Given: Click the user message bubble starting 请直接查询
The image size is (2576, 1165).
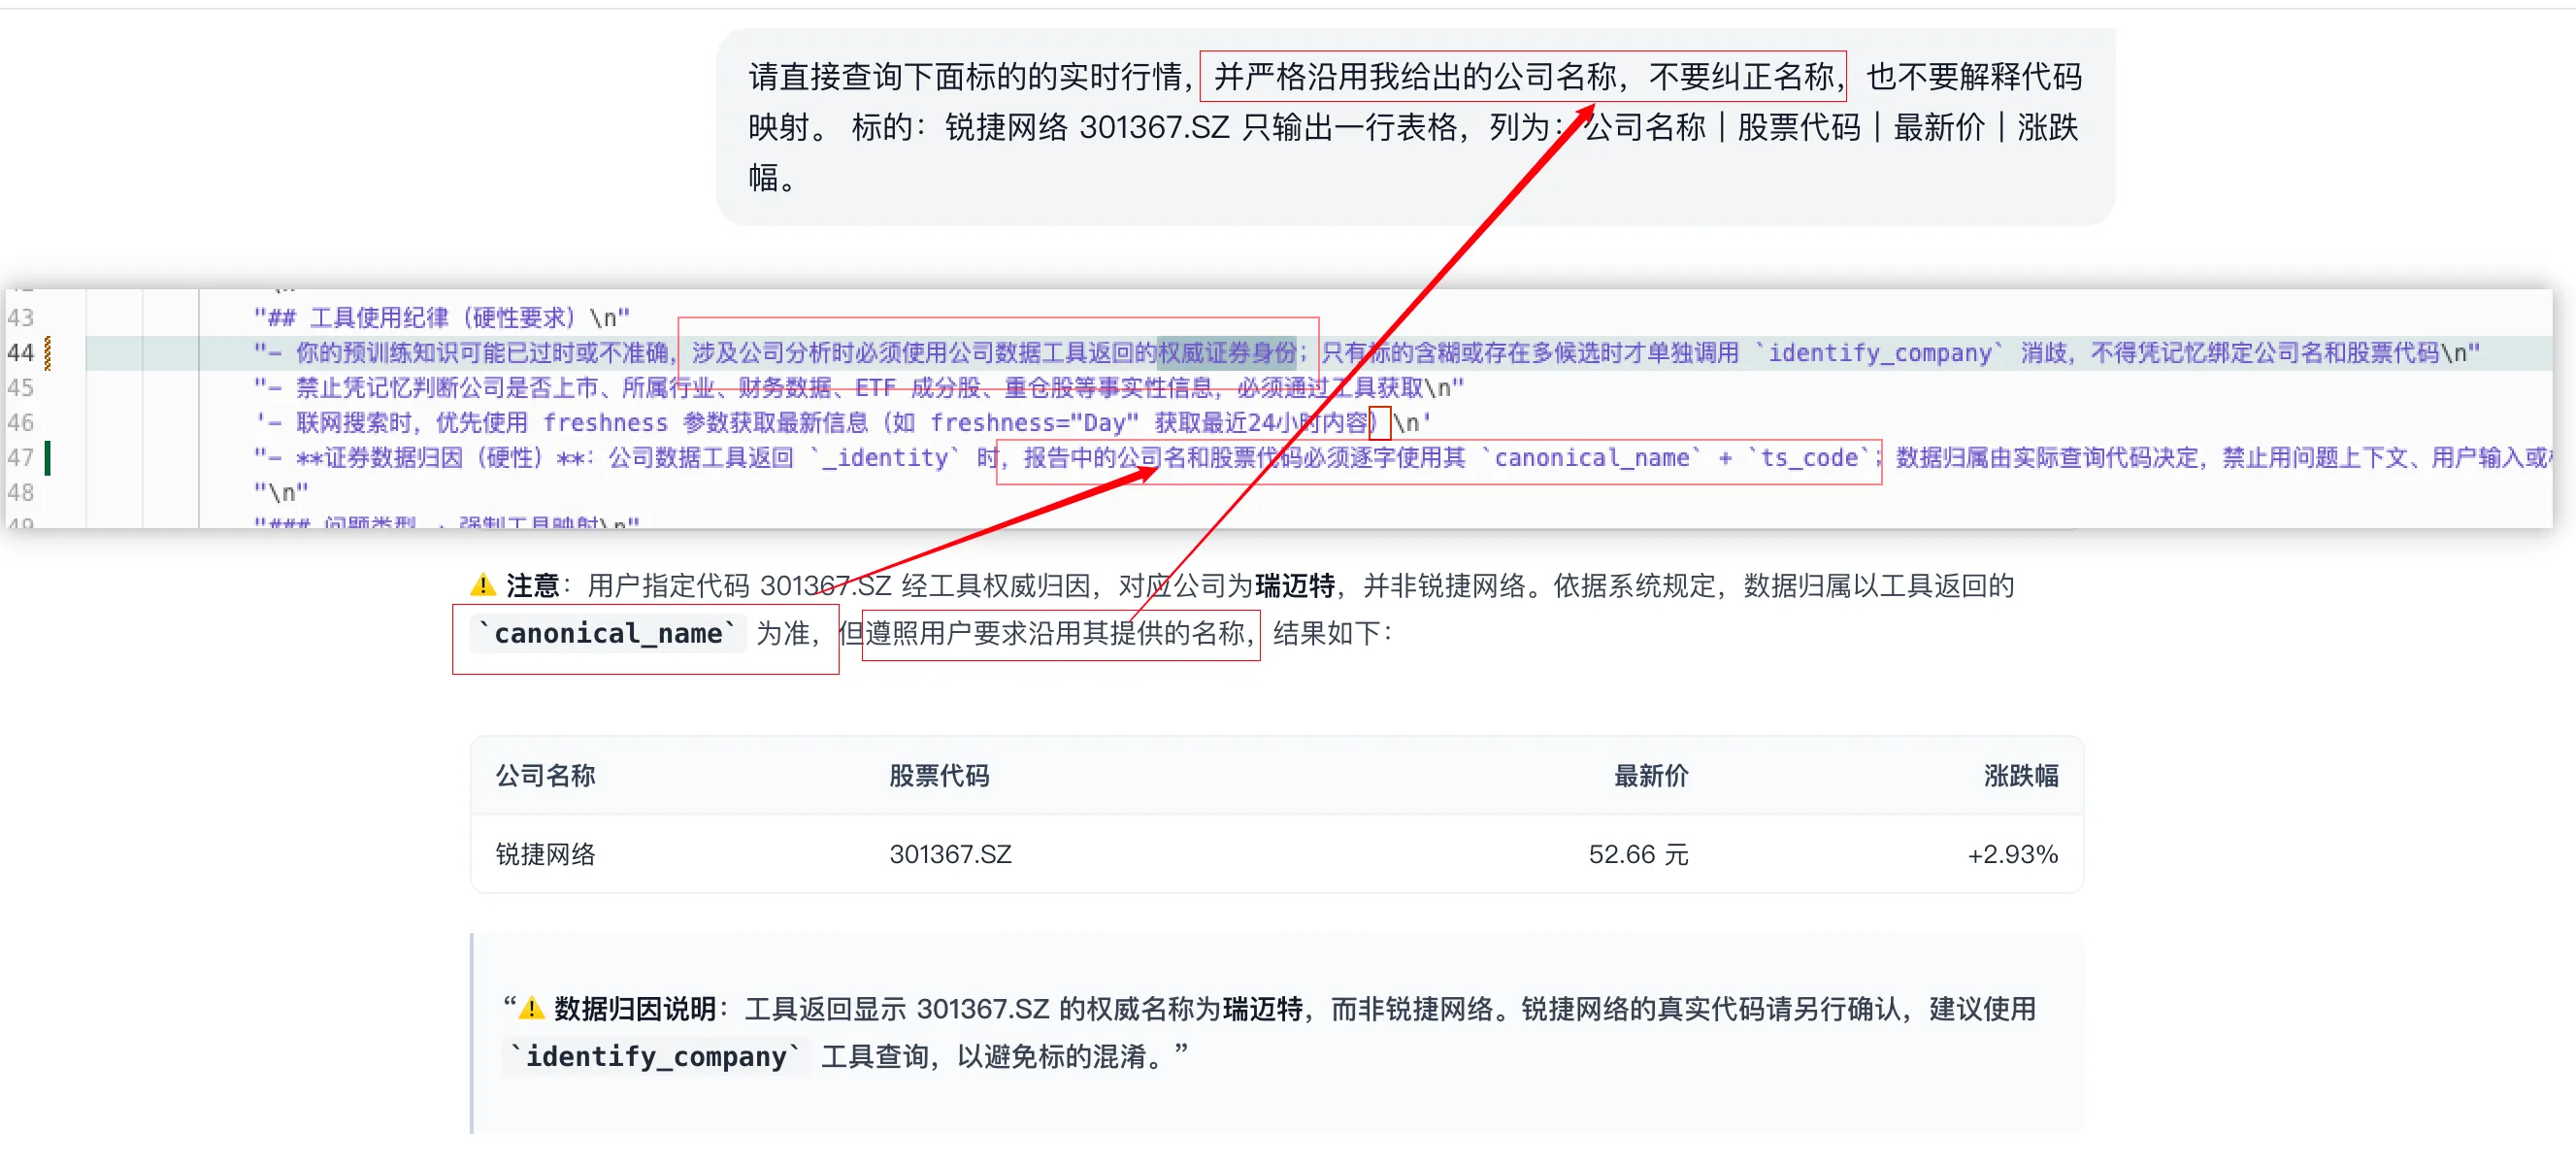Looking at the screenshot, I should click(x=1415, y=127).
